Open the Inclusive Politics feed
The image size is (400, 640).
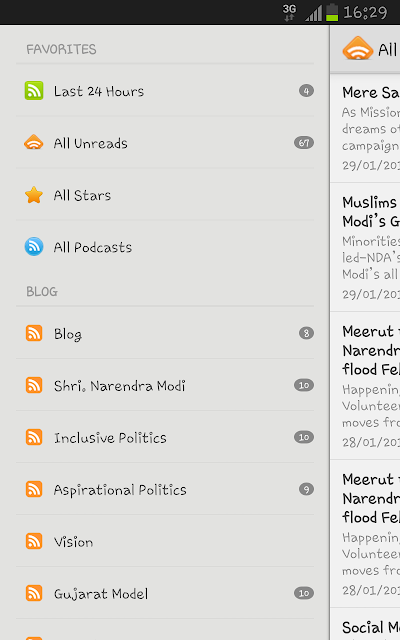(x=165, y=437)
